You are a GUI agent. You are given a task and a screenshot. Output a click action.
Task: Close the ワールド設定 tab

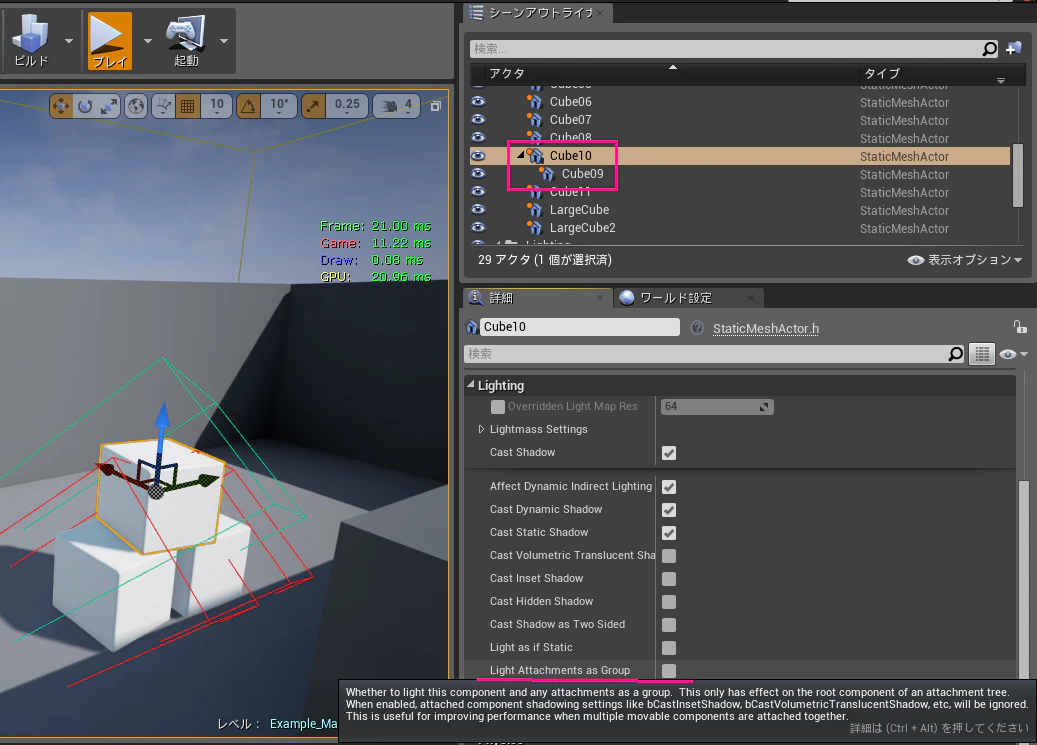coord(751,298)
